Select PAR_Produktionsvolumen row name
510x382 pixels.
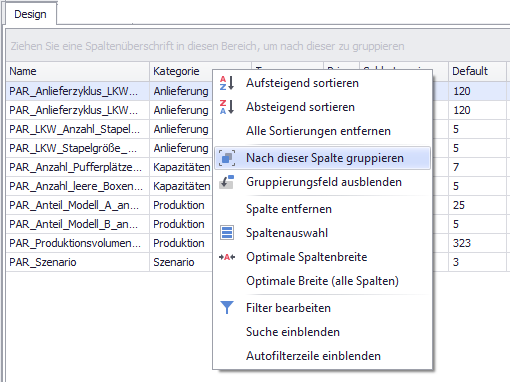78,243
